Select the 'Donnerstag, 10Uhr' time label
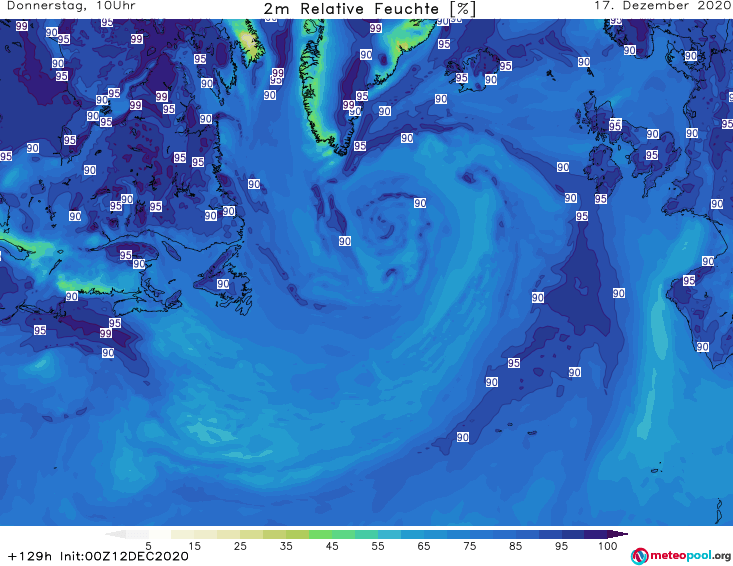Viewport: 733px width, 566px height. [71, 6]
